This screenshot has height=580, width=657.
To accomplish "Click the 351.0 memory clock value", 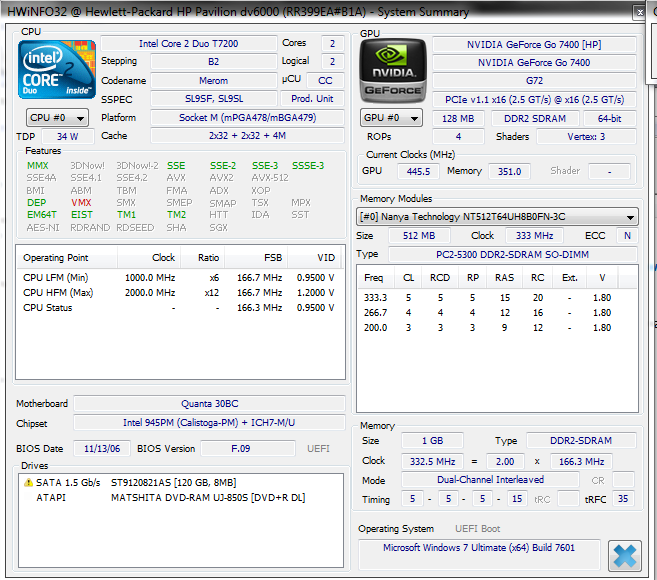I will [x=510, y=171].
